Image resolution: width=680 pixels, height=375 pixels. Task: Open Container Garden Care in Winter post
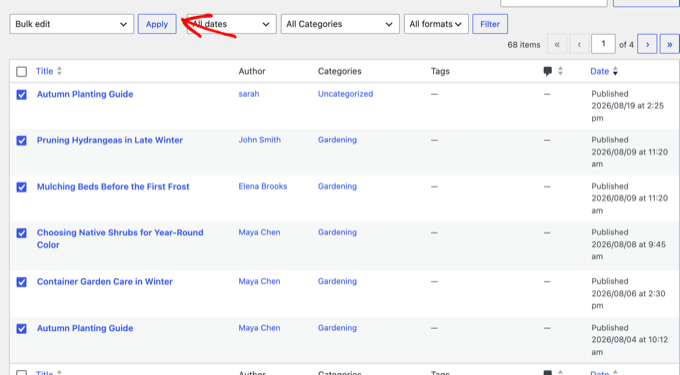105,281
